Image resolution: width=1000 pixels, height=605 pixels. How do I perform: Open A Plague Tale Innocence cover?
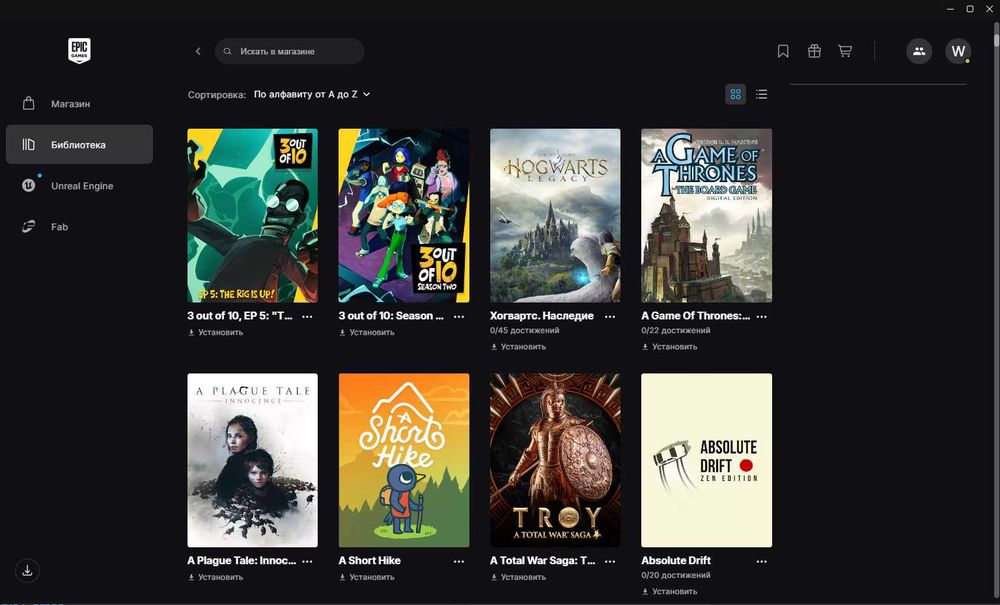(253, 460)
